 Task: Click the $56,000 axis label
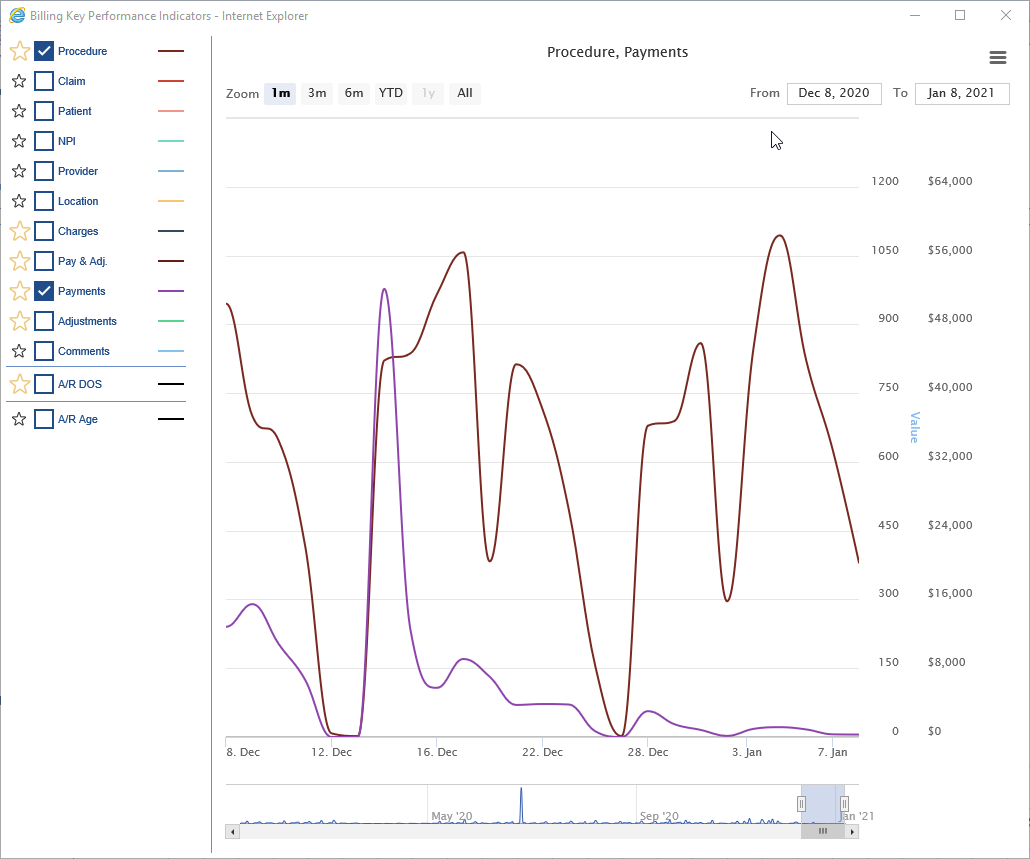pyautogui.click(x=950, y=250)
